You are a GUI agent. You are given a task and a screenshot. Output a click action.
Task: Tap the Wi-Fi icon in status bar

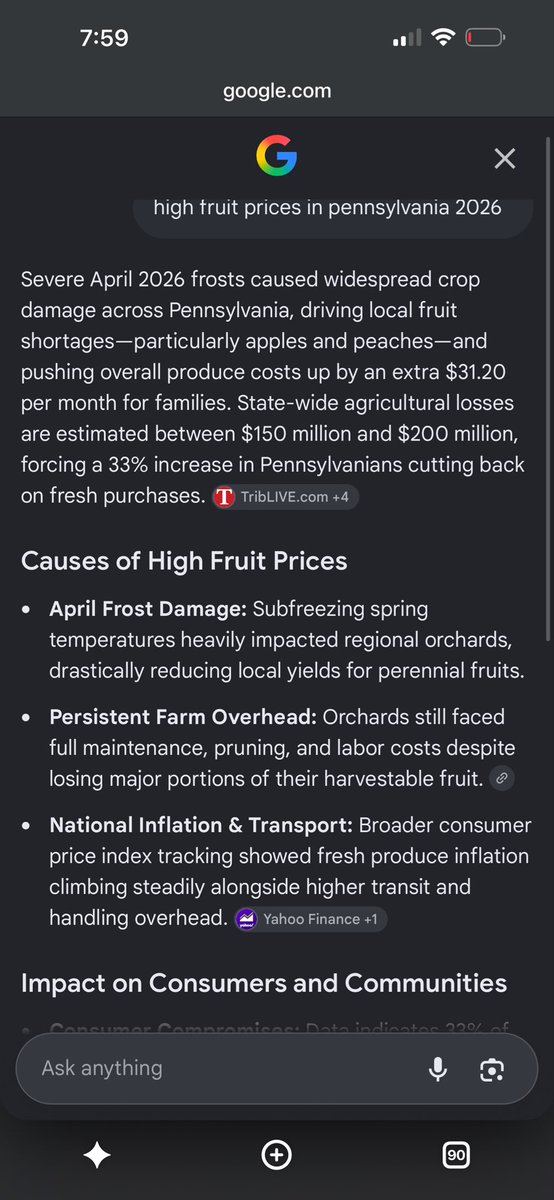point(442,38)
